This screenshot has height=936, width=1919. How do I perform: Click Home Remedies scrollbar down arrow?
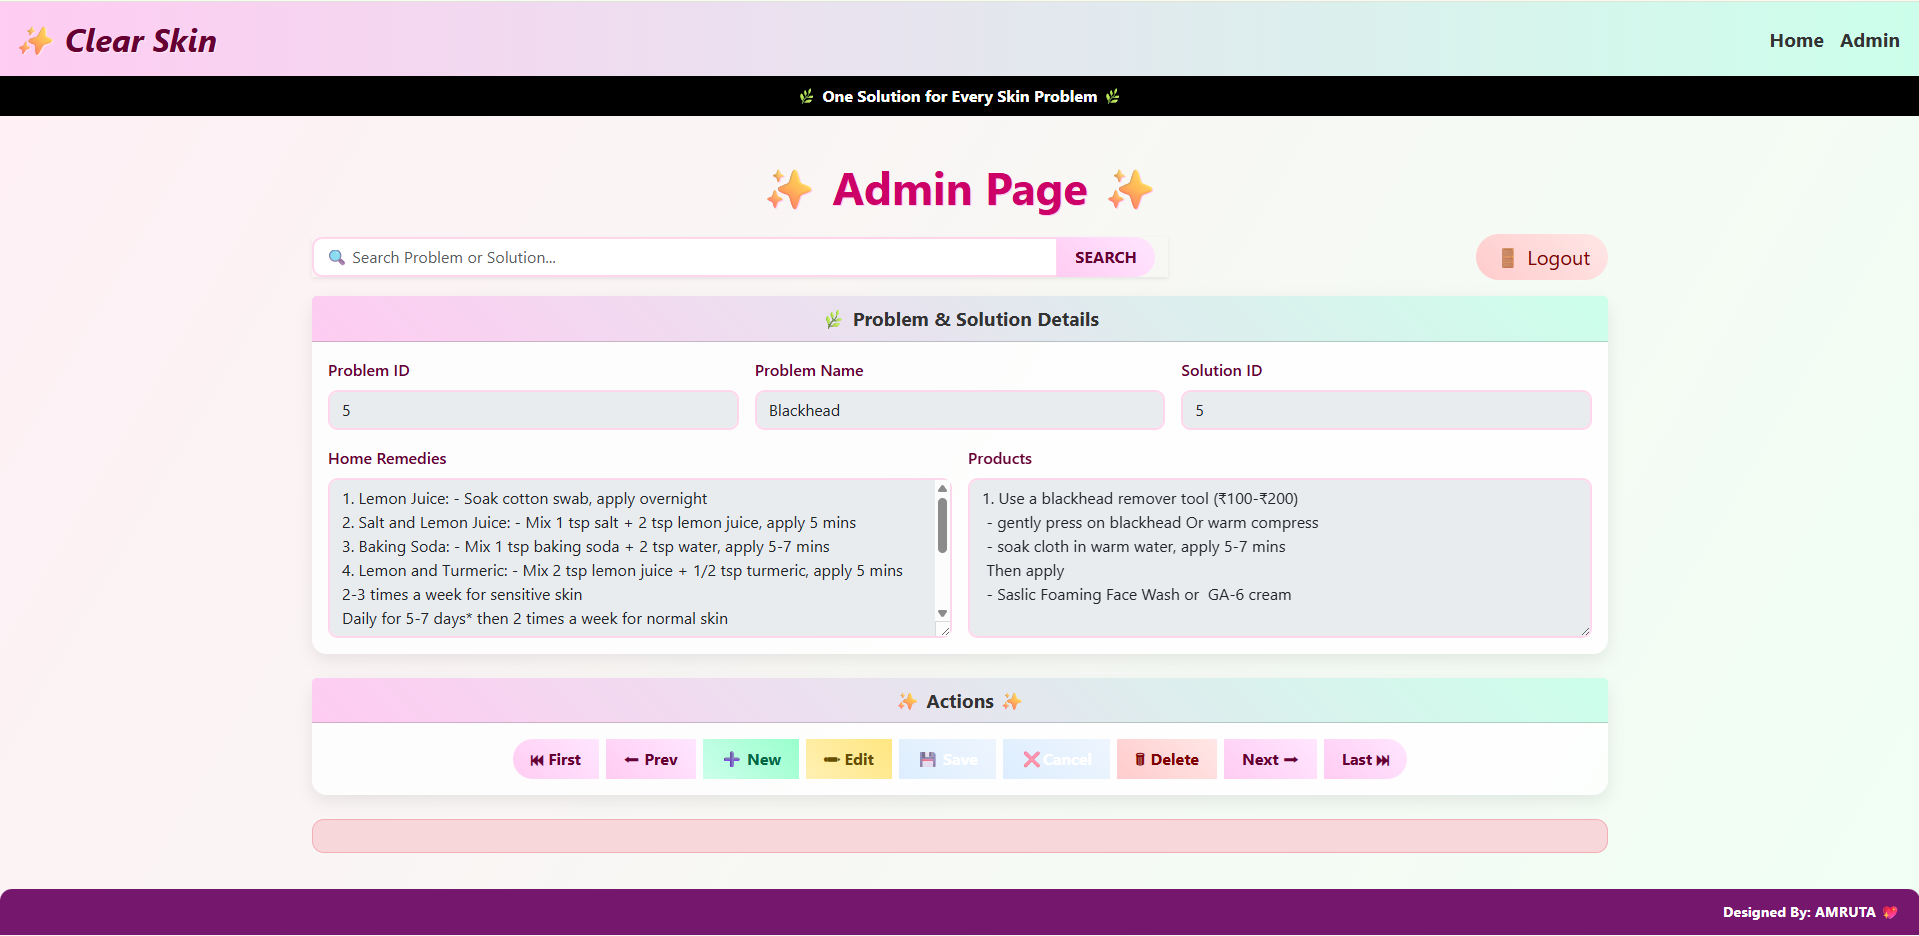tap(942, 613)
